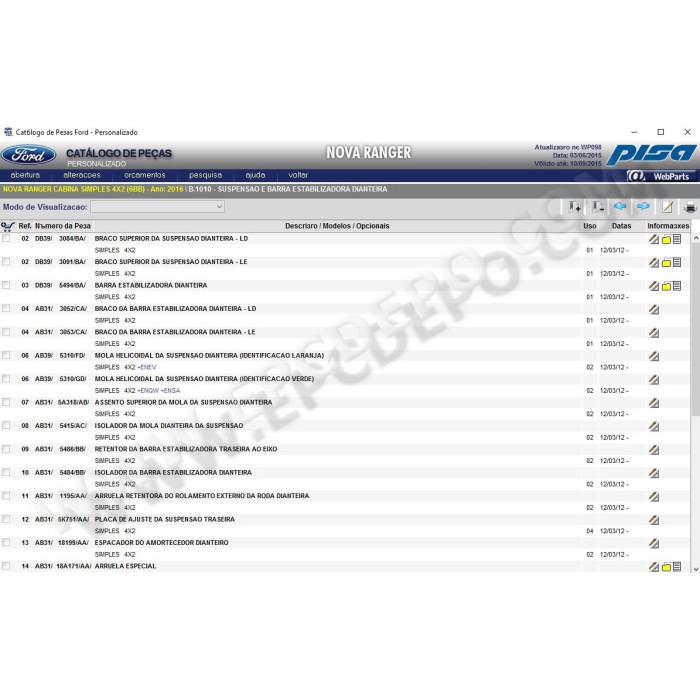The height and width of the screenshot is (700, 700).
Task: Select PLACA DE AJUSTE DA SUSPENSAO TRASEIRA
Action: point(165,519)
